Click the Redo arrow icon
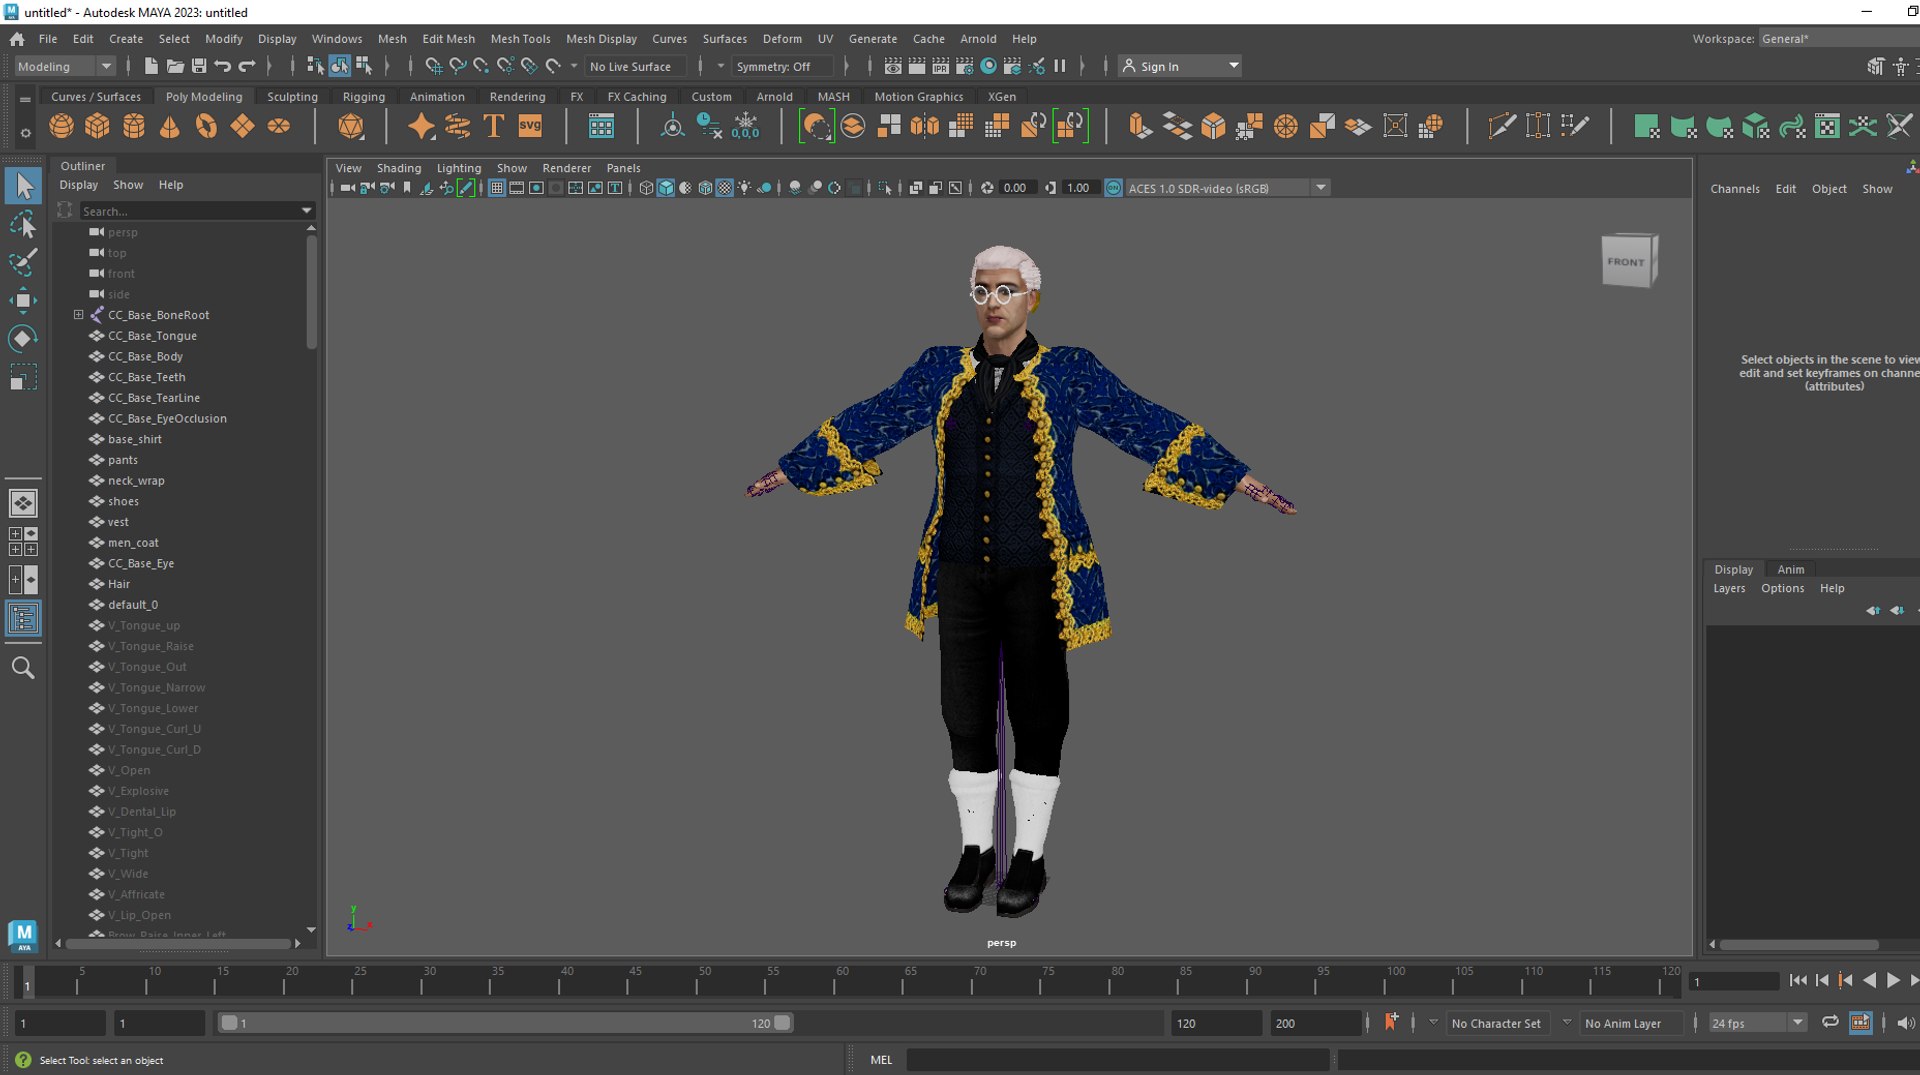 [247, 66]
